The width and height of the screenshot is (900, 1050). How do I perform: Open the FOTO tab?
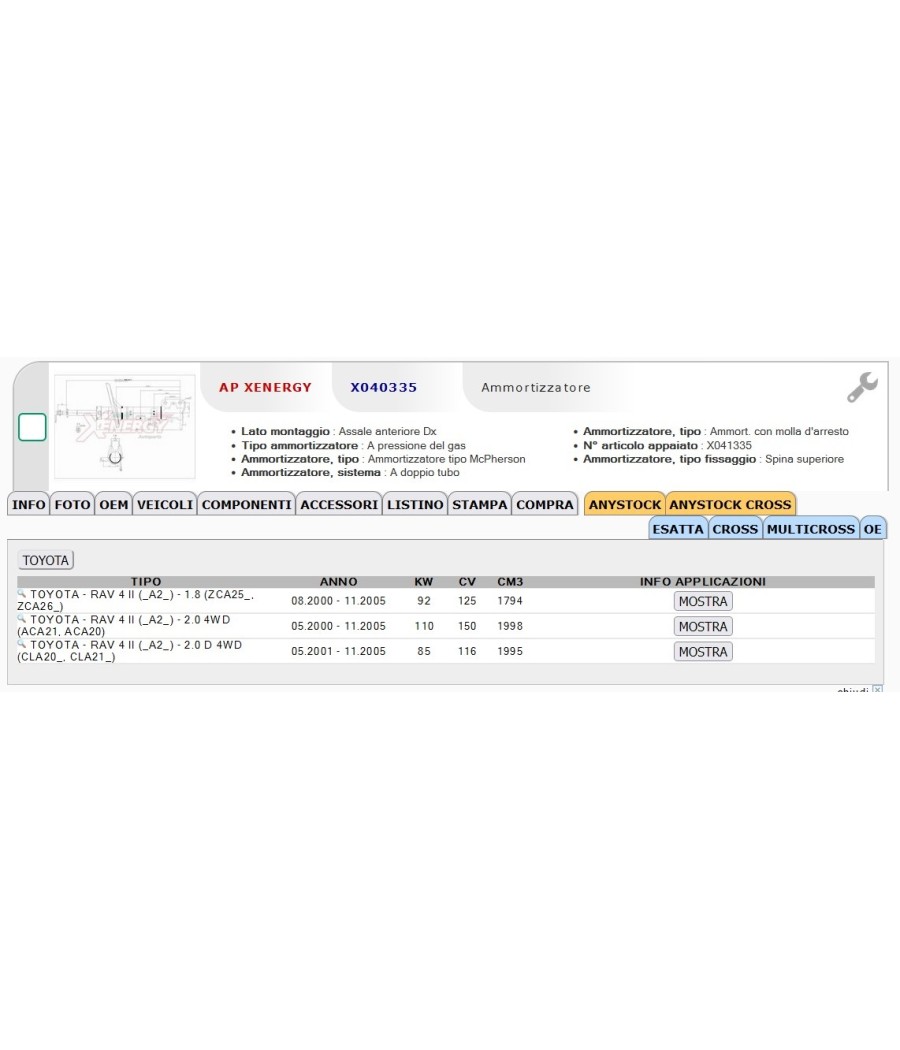(x=72, y=504)
